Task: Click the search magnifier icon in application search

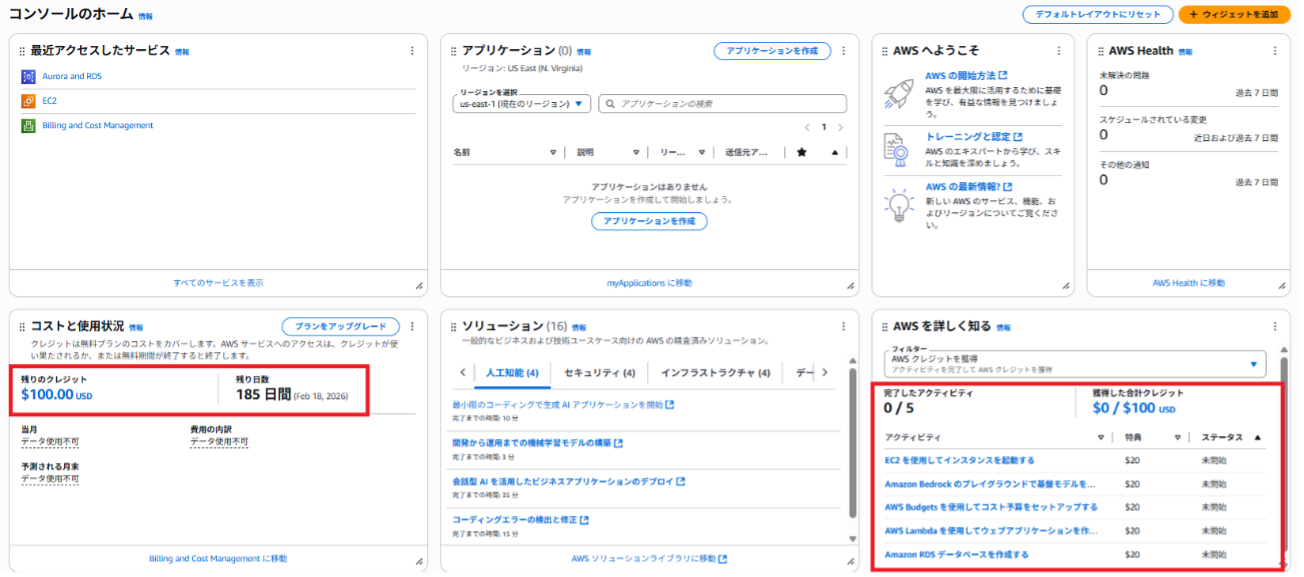Action: [609, 104]
